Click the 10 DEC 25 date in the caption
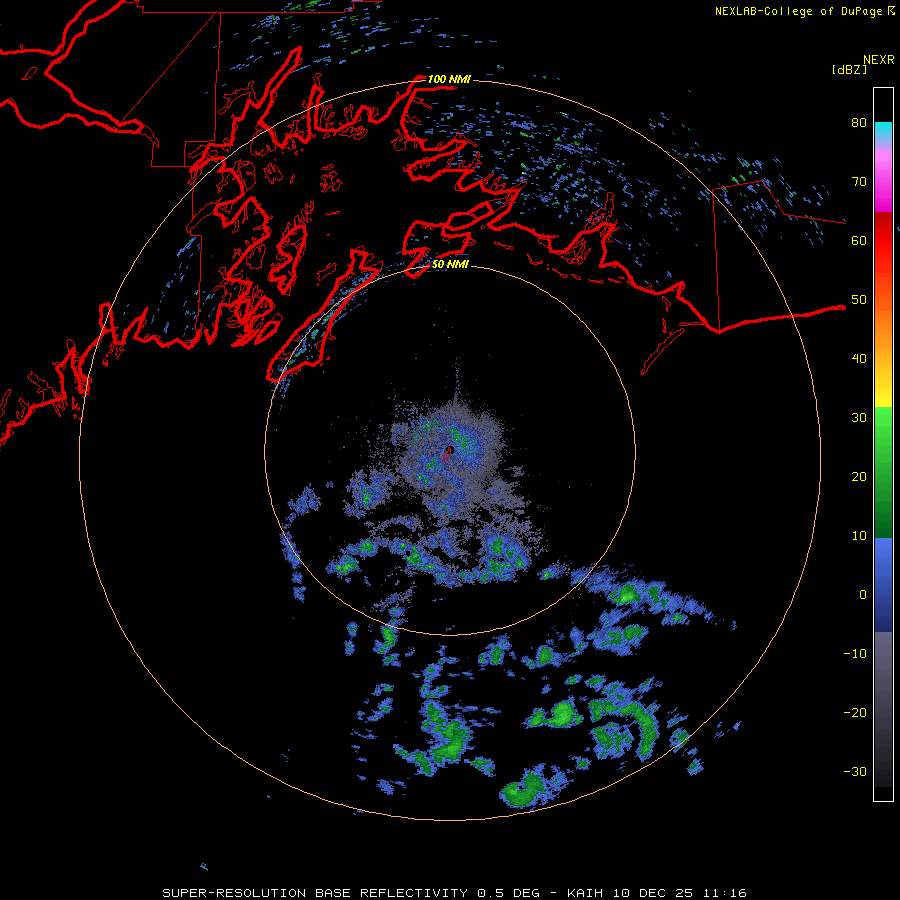Image resolution: width=900 pixels, height=900 pixels. pyautogui.click(x=655, y=893)
